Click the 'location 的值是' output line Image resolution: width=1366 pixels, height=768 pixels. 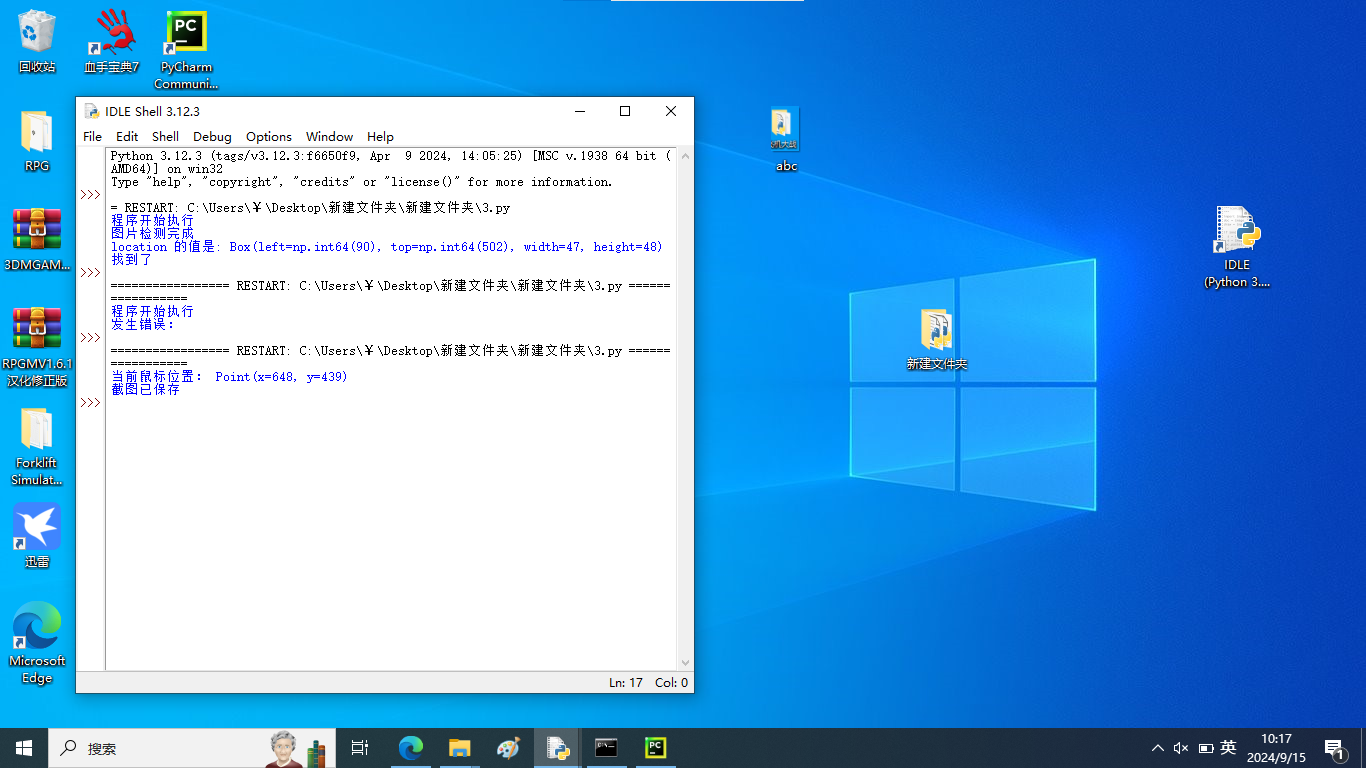[386, 246]
